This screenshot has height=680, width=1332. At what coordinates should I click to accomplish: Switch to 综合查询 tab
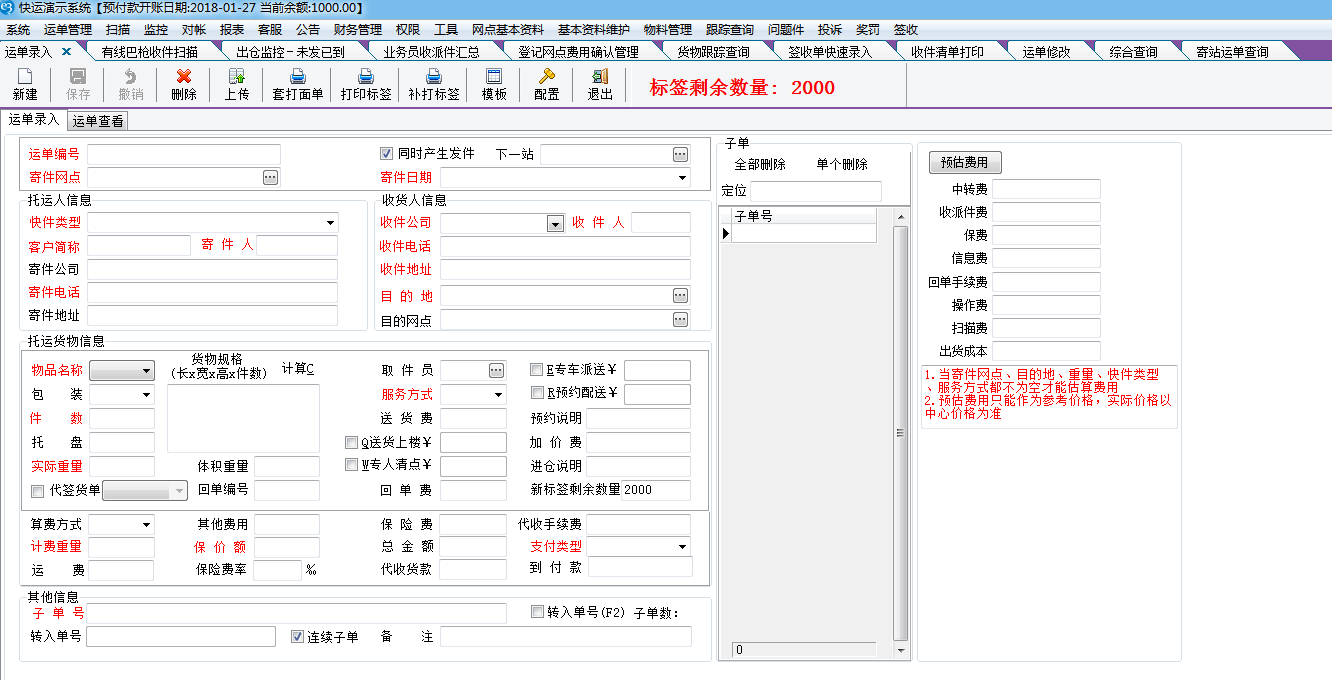(x=1133, y=52)
